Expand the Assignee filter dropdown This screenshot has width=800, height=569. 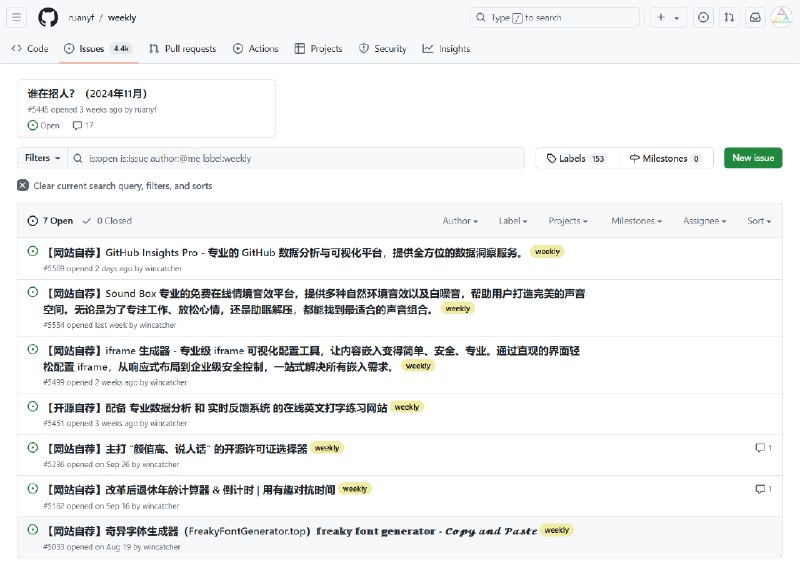(x=705, y=220)
